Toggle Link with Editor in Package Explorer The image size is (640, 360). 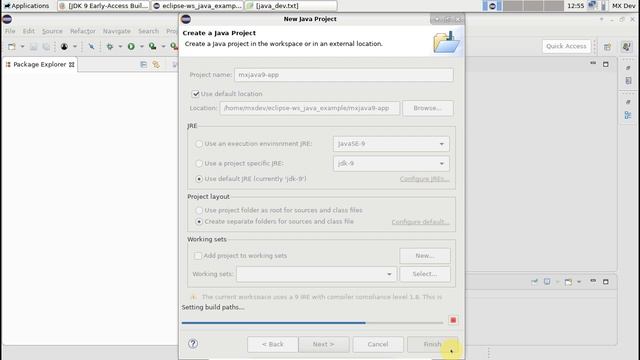156,64
